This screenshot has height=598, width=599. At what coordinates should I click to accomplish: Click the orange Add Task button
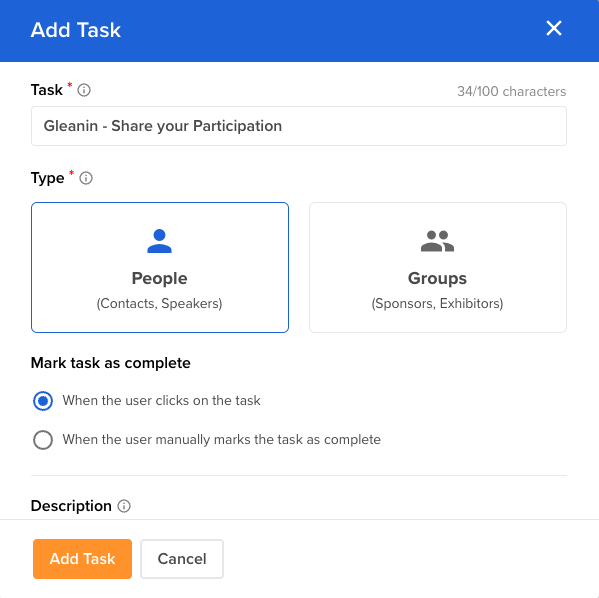coord(83,559)
